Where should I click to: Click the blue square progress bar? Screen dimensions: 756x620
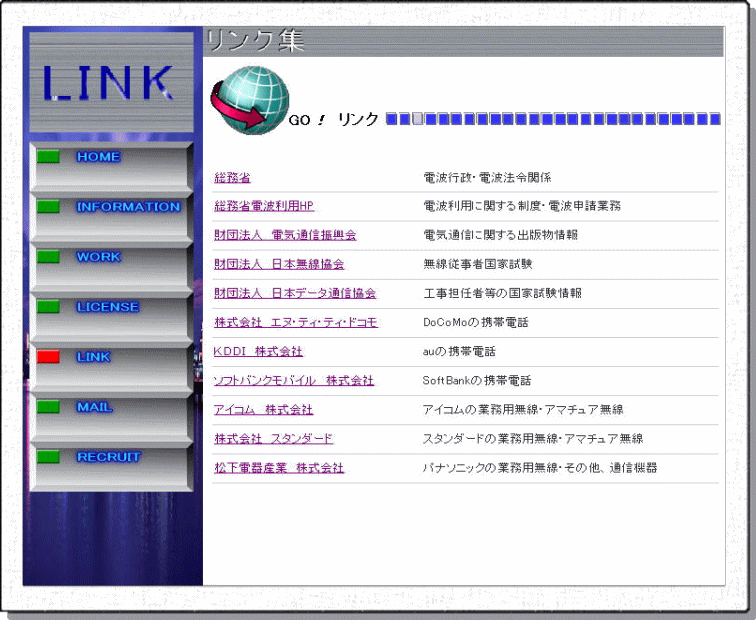tap(553, 119)
